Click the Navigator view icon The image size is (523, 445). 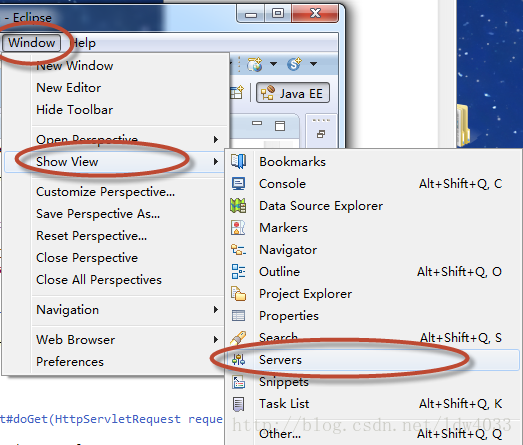coord(238,250)
